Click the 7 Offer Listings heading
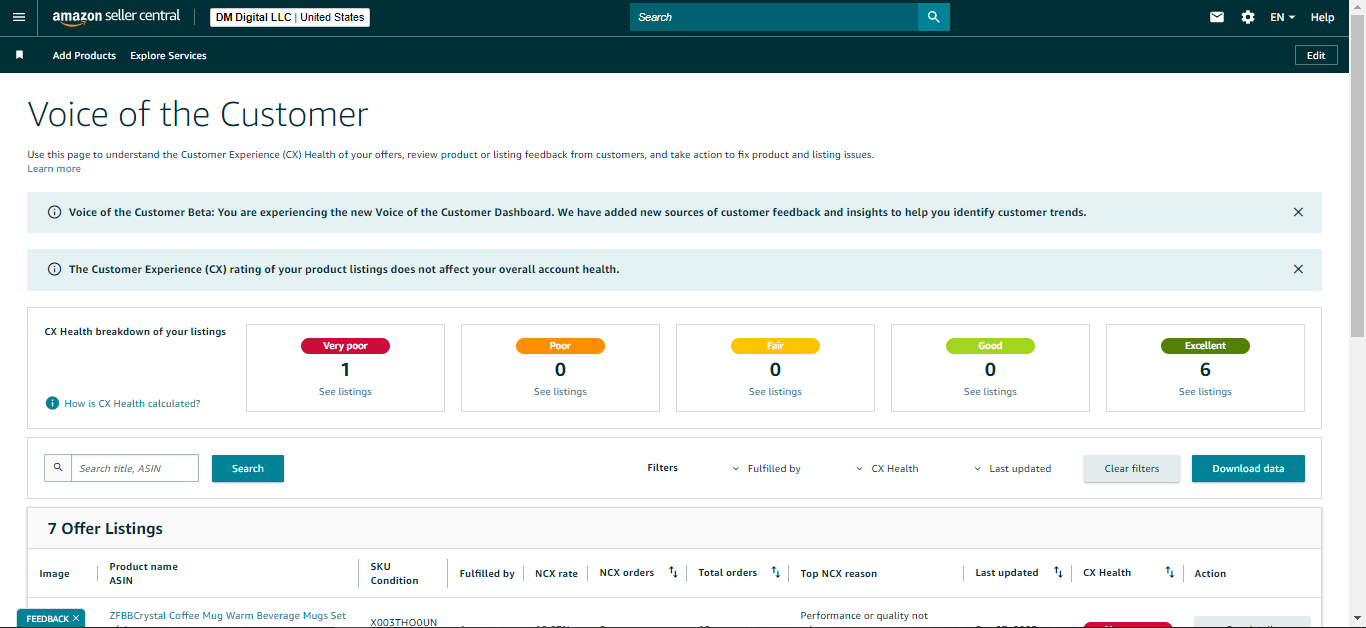The image size is (1366, 628). 105,528
